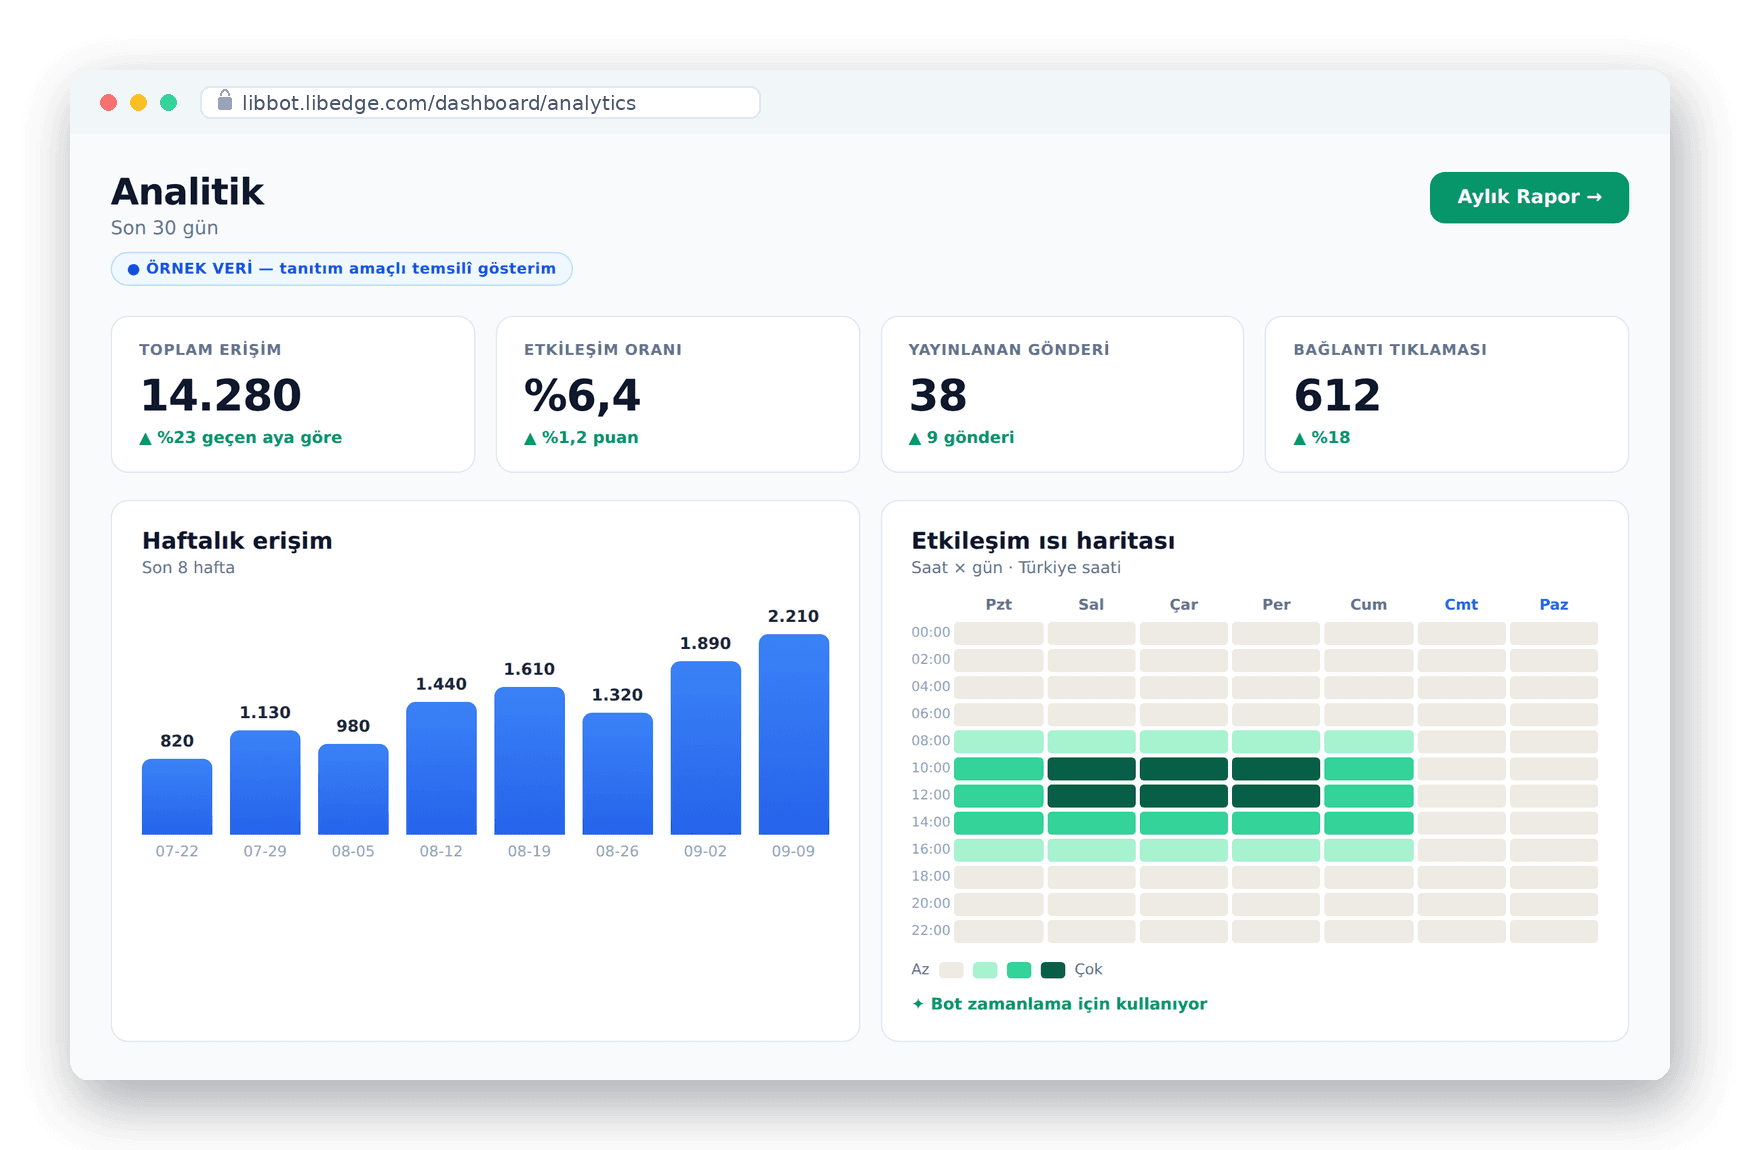Click the 08-26 bar showing 1.320
The image size is (1740, 1150).
coord(617,773)
